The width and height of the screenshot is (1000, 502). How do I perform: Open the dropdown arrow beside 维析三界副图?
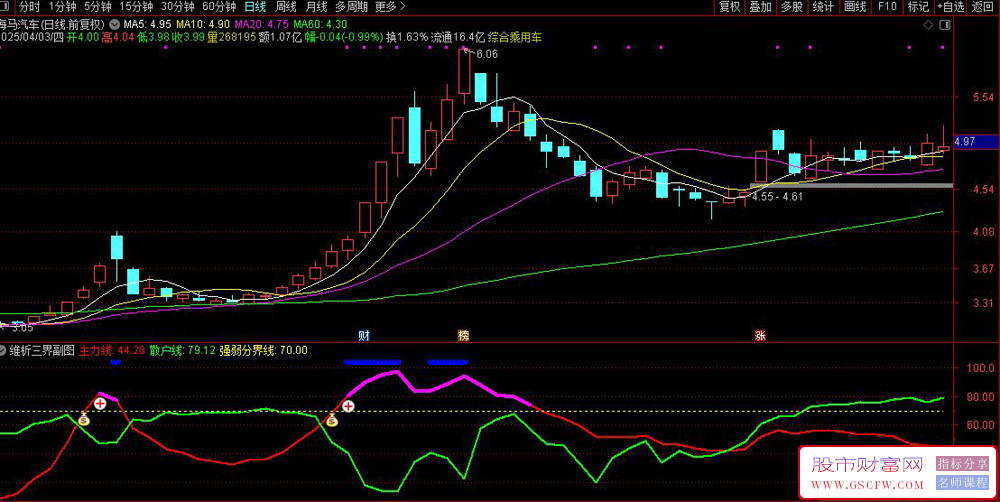click(3, 350)
